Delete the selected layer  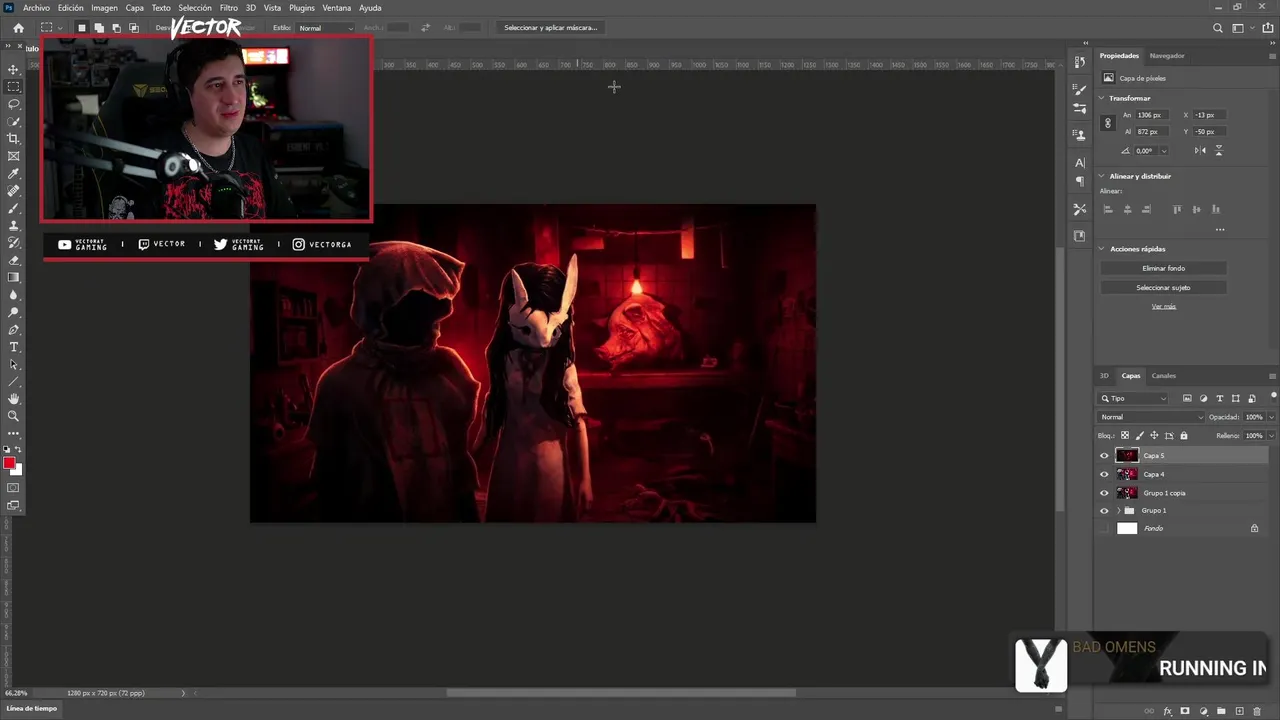1257,711
